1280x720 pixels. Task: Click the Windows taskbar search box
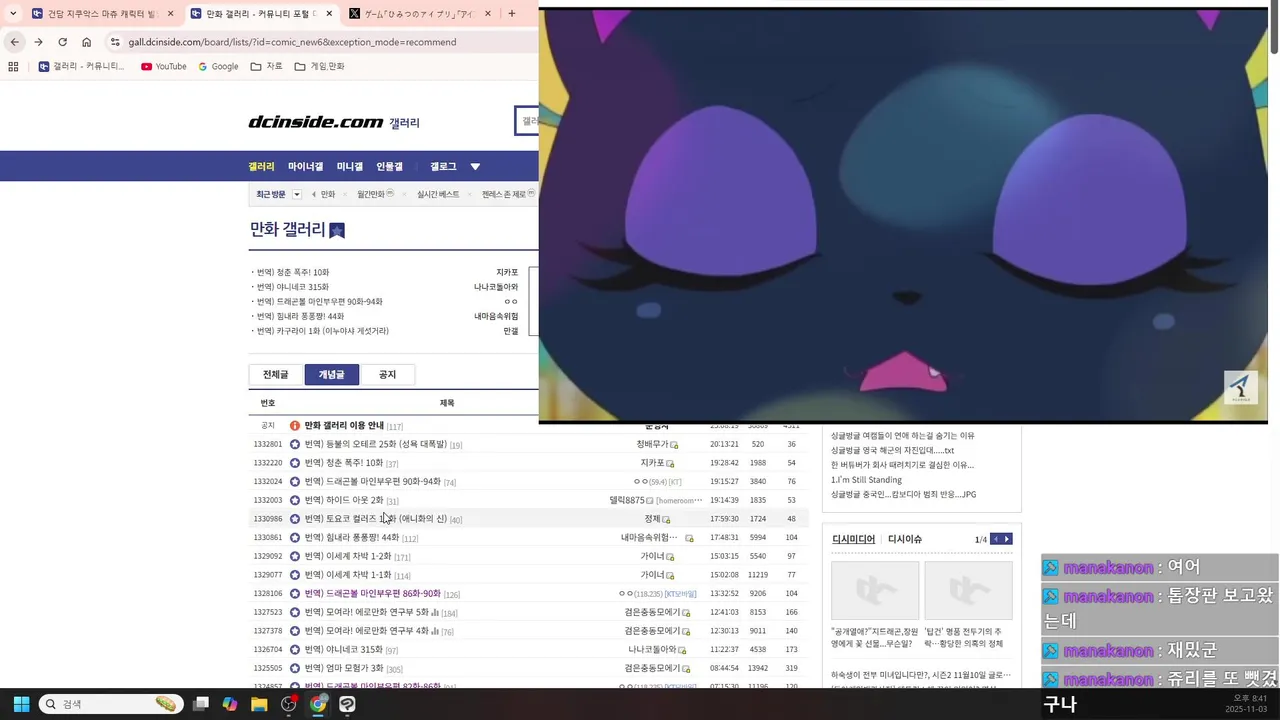tap(111, 704)
